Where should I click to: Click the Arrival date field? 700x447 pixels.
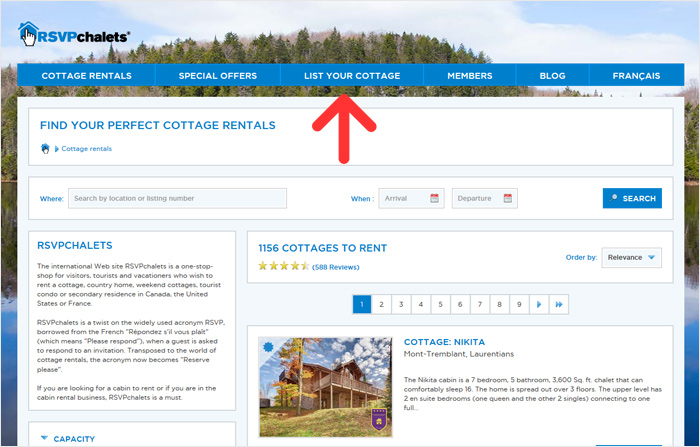tap(411, 198)
